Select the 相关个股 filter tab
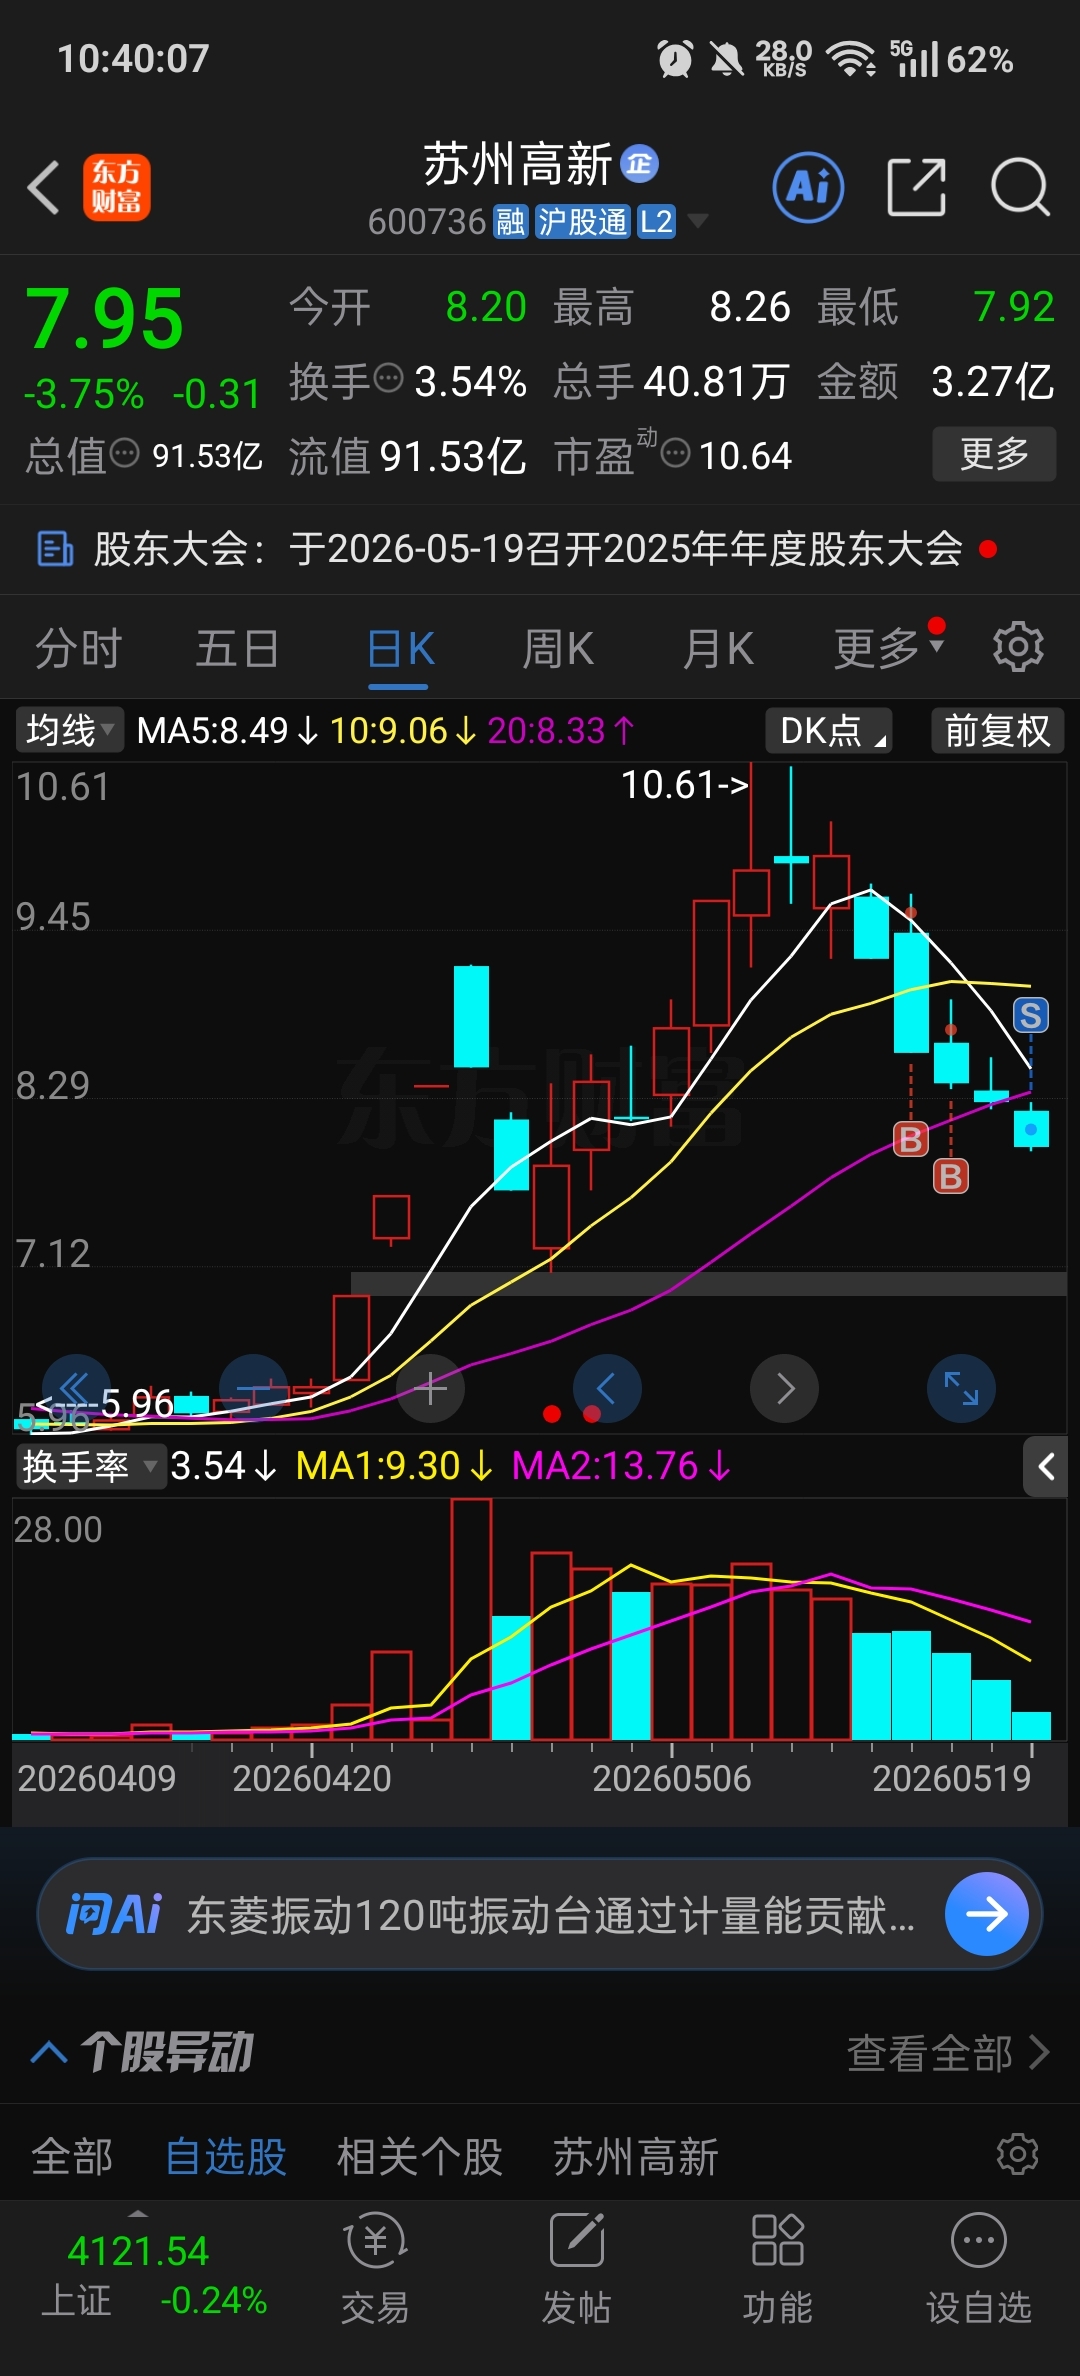Screen dimensions: 1080x2376 420,2155
